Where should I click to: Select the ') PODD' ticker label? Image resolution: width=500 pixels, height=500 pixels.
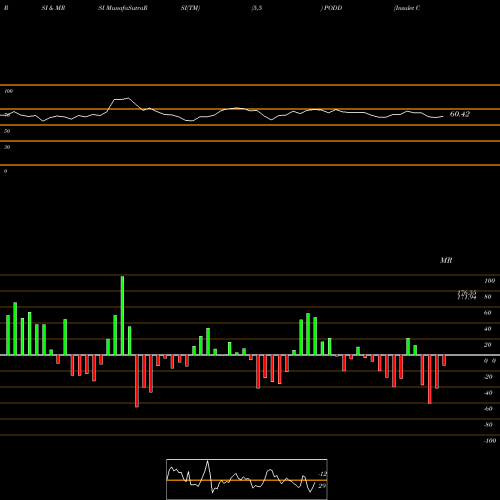click(x=331, y=8)
